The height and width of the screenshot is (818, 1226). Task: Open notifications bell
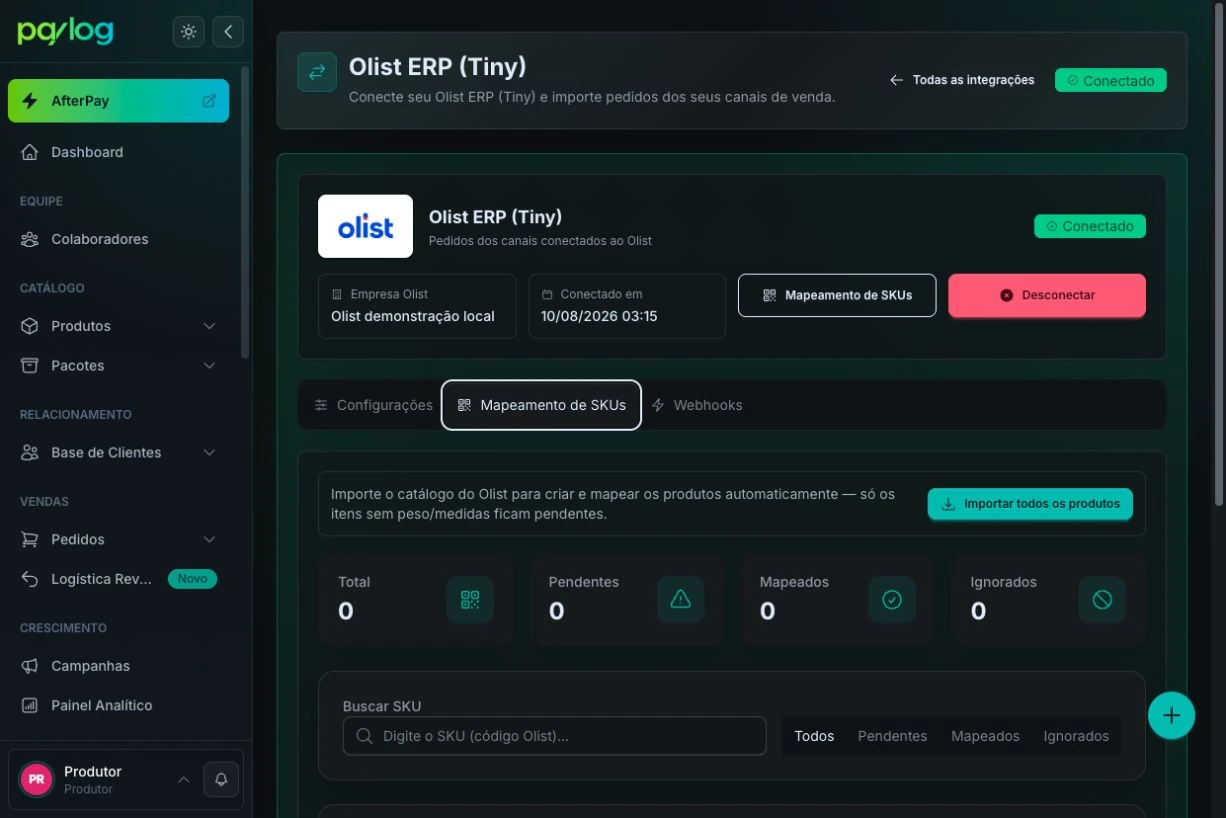(x=221, y=779)
